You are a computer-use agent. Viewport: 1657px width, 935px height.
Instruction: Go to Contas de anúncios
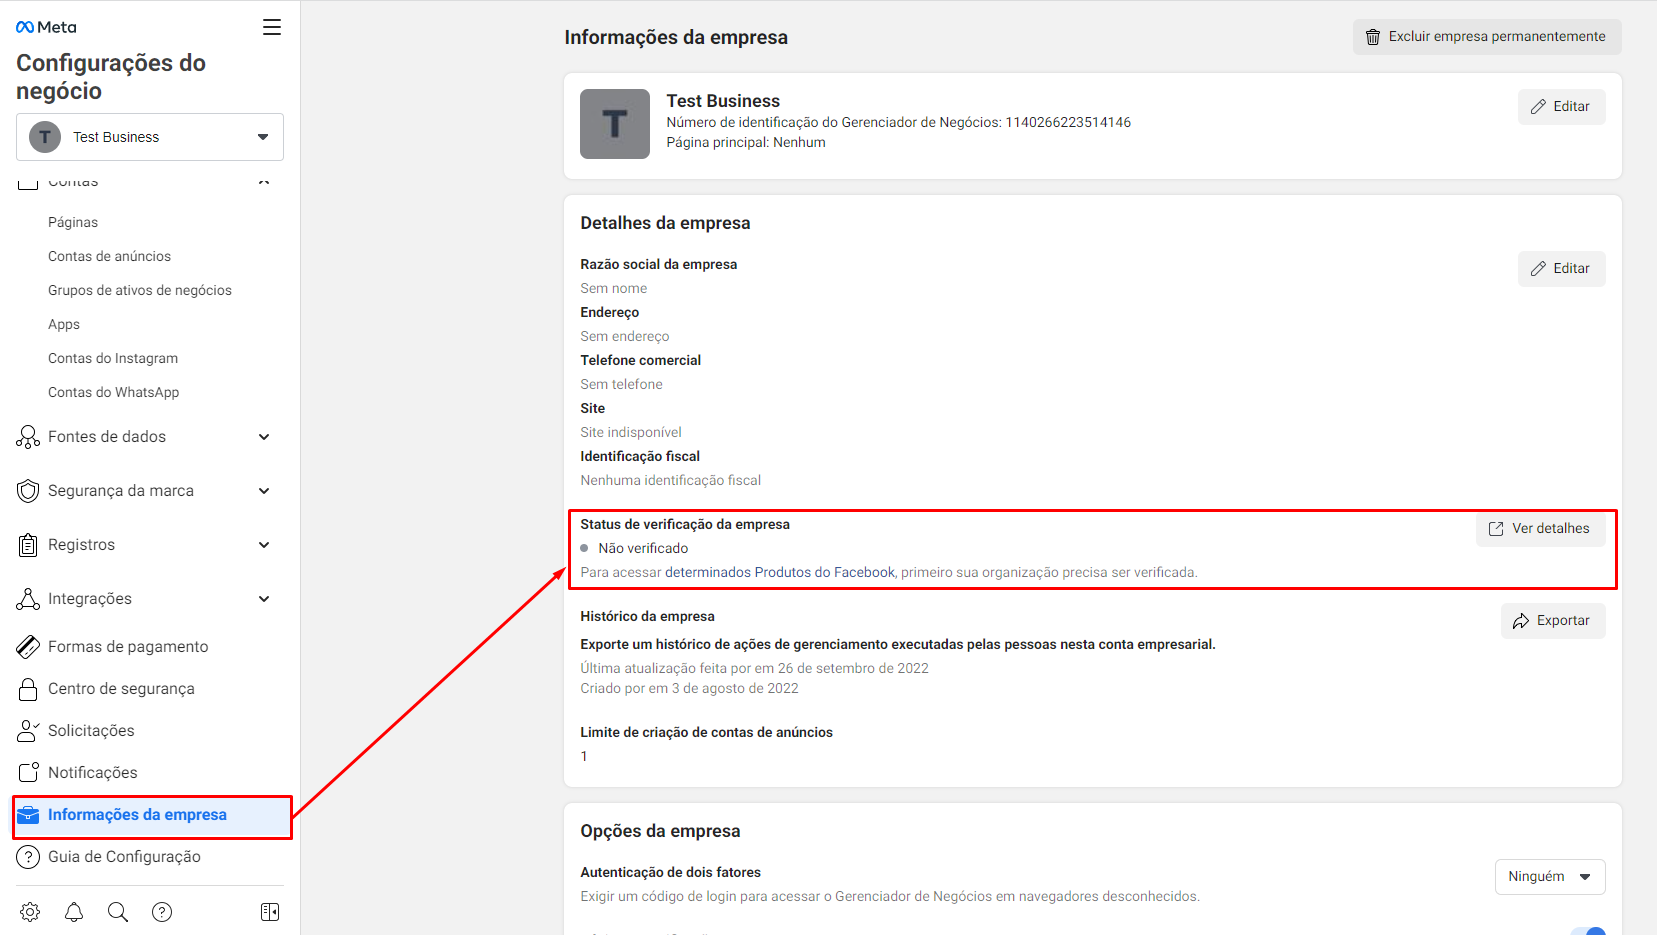coord(109,256)
